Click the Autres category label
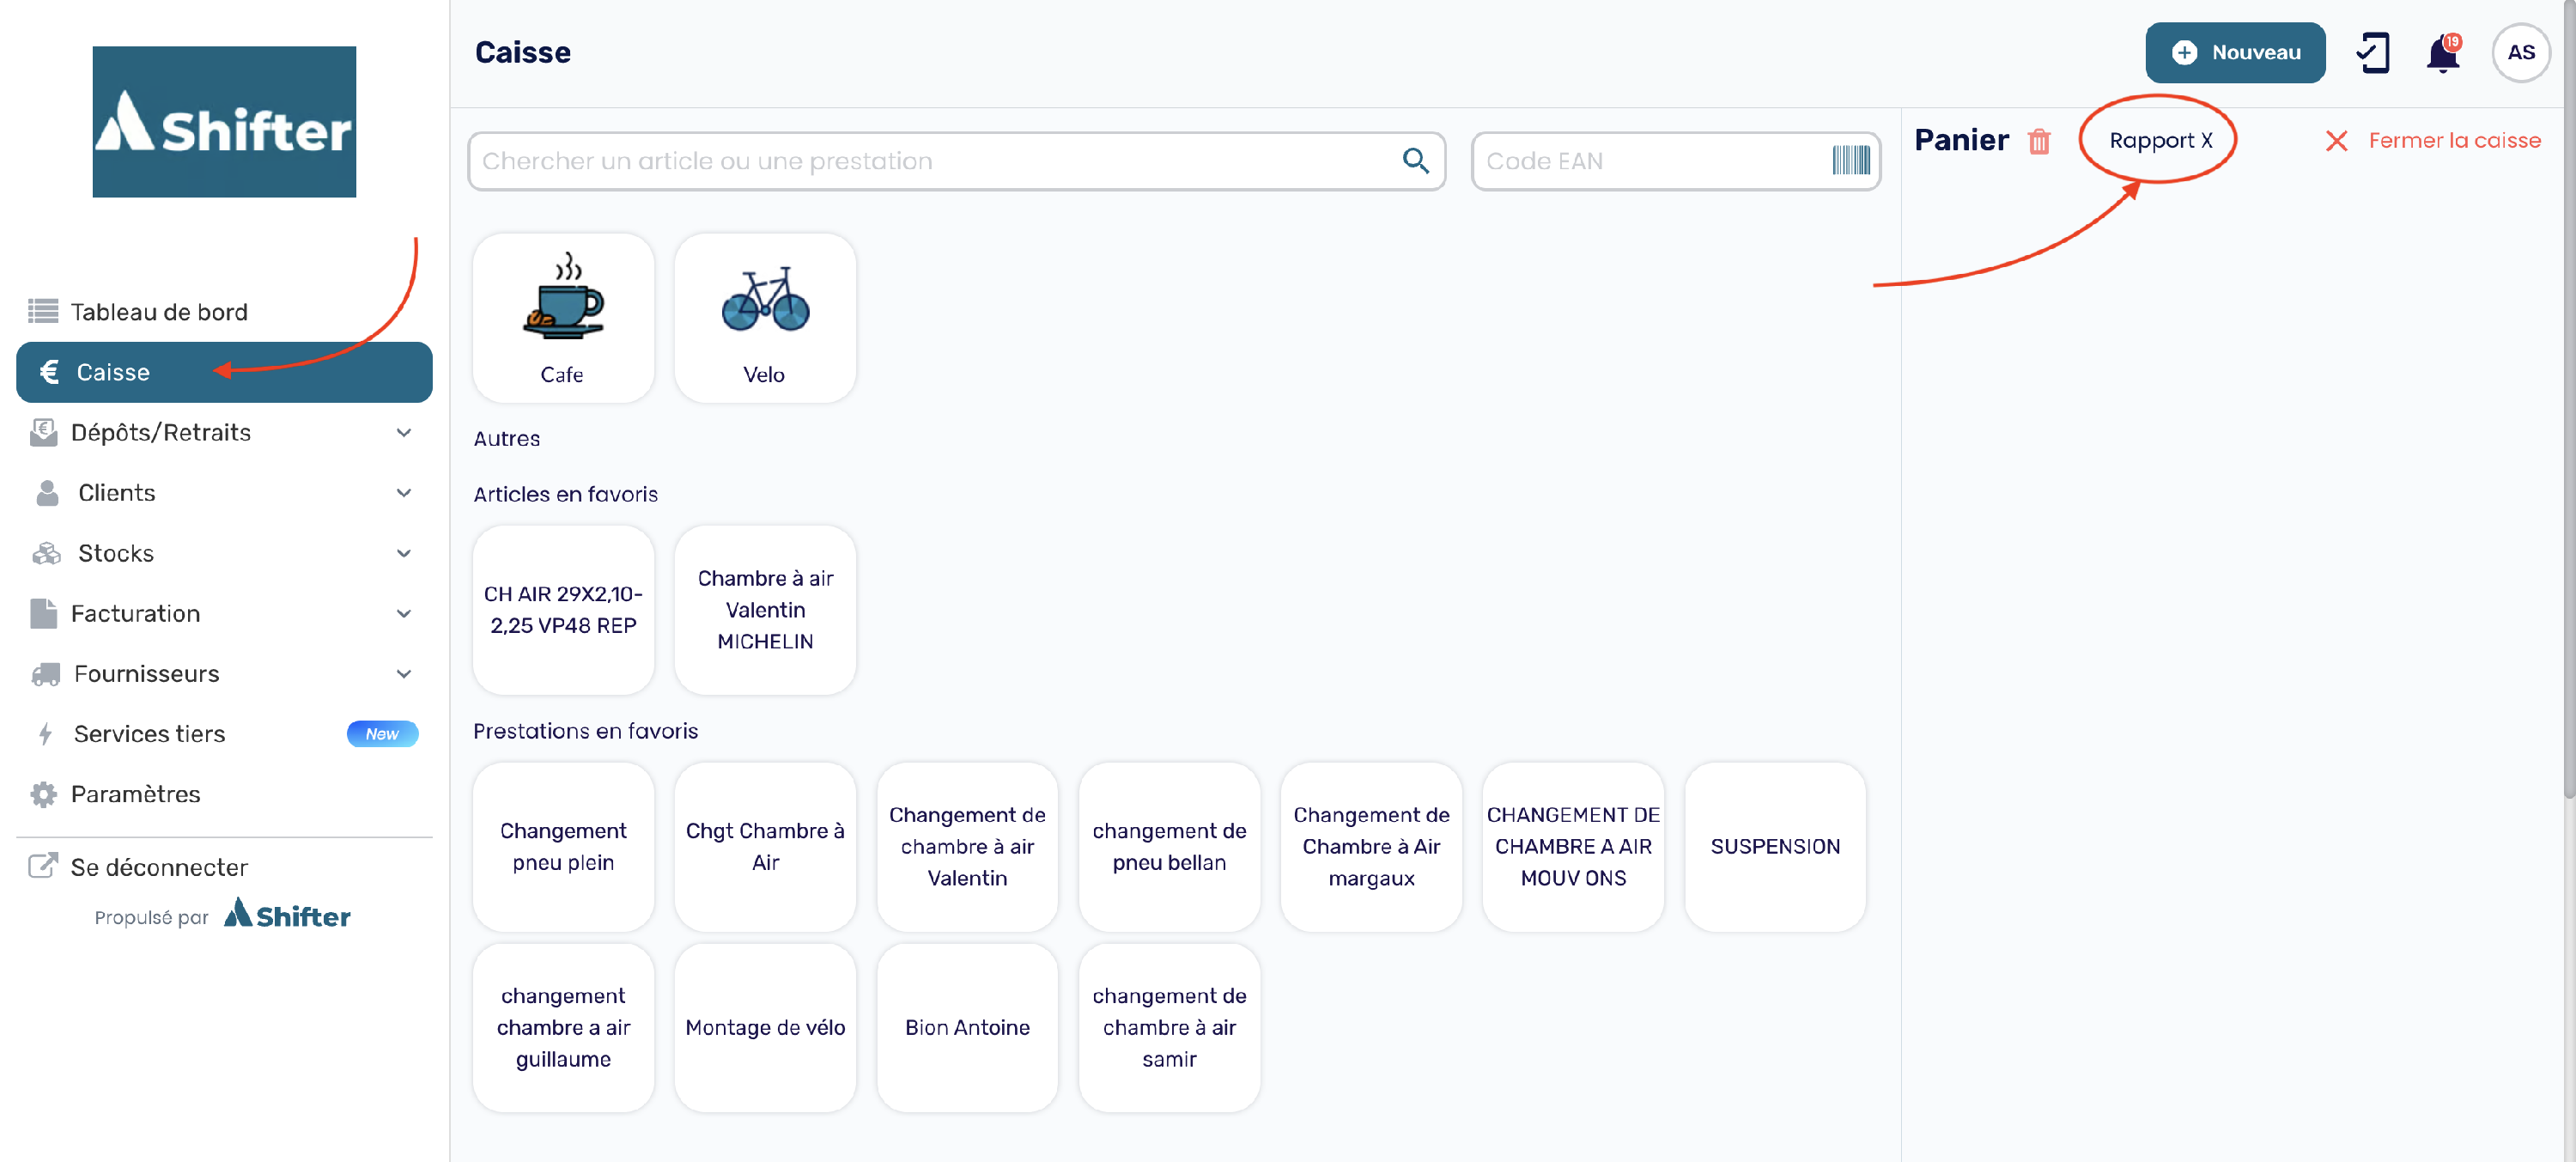Viewport: 2576px width, 1162px height. (506, 439)
